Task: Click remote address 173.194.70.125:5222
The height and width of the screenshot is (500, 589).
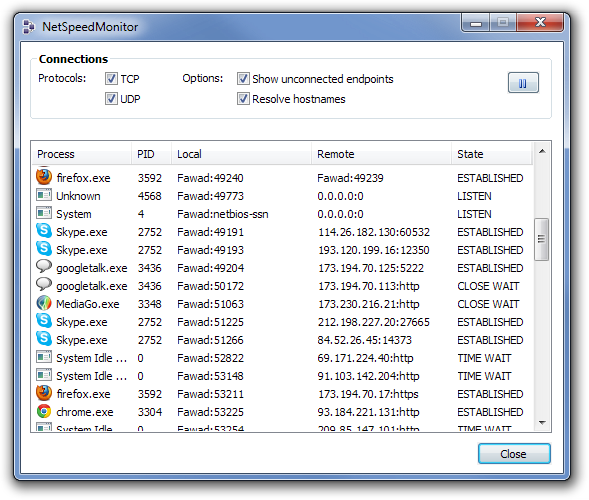Action: point(371,268)
